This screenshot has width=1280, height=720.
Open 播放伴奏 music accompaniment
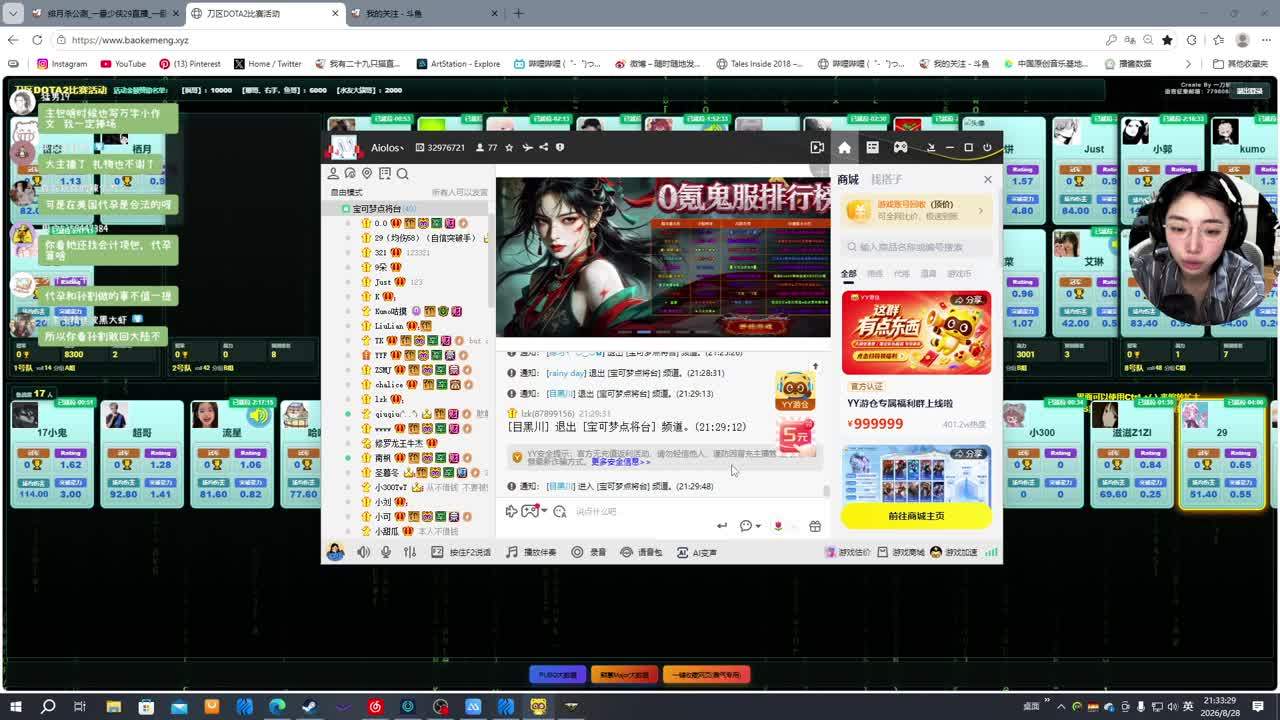531,552
